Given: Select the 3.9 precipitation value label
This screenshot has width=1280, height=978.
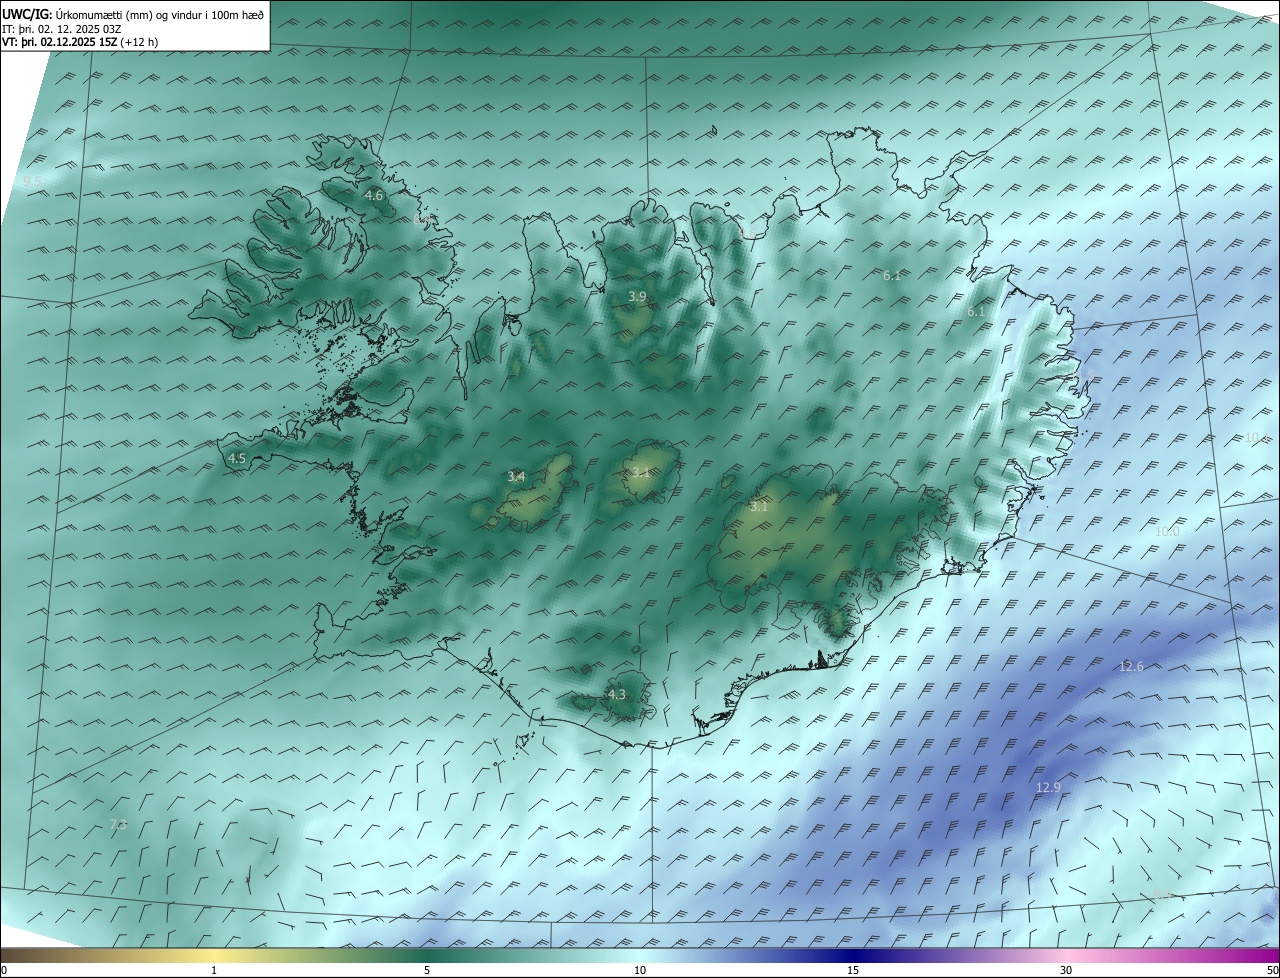Looking at the screenshot, I should click(x=637, y=297).
